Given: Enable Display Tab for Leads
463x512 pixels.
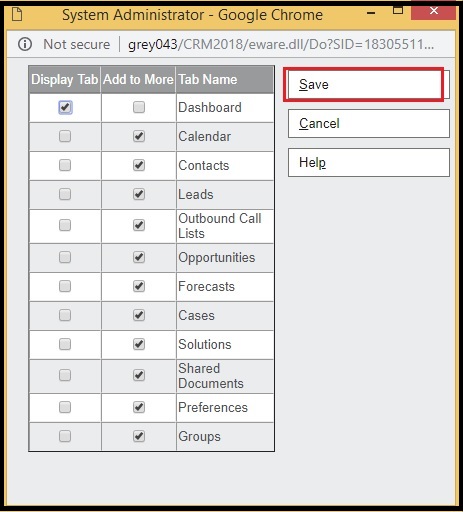Looking at the screenshot, I should [65, 194].
